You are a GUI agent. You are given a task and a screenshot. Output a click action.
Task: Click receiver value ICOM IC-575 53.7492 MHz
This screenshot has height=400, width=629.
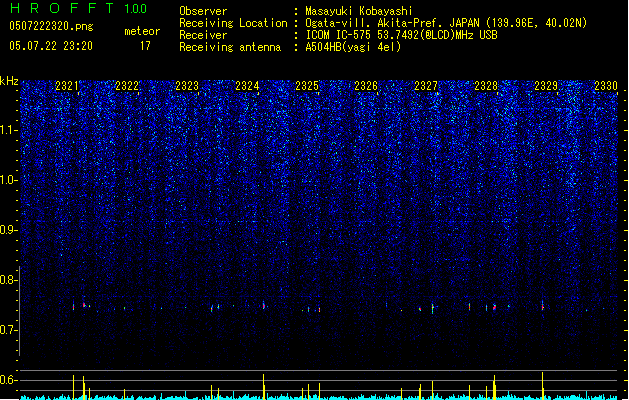[x=401, y=35]
